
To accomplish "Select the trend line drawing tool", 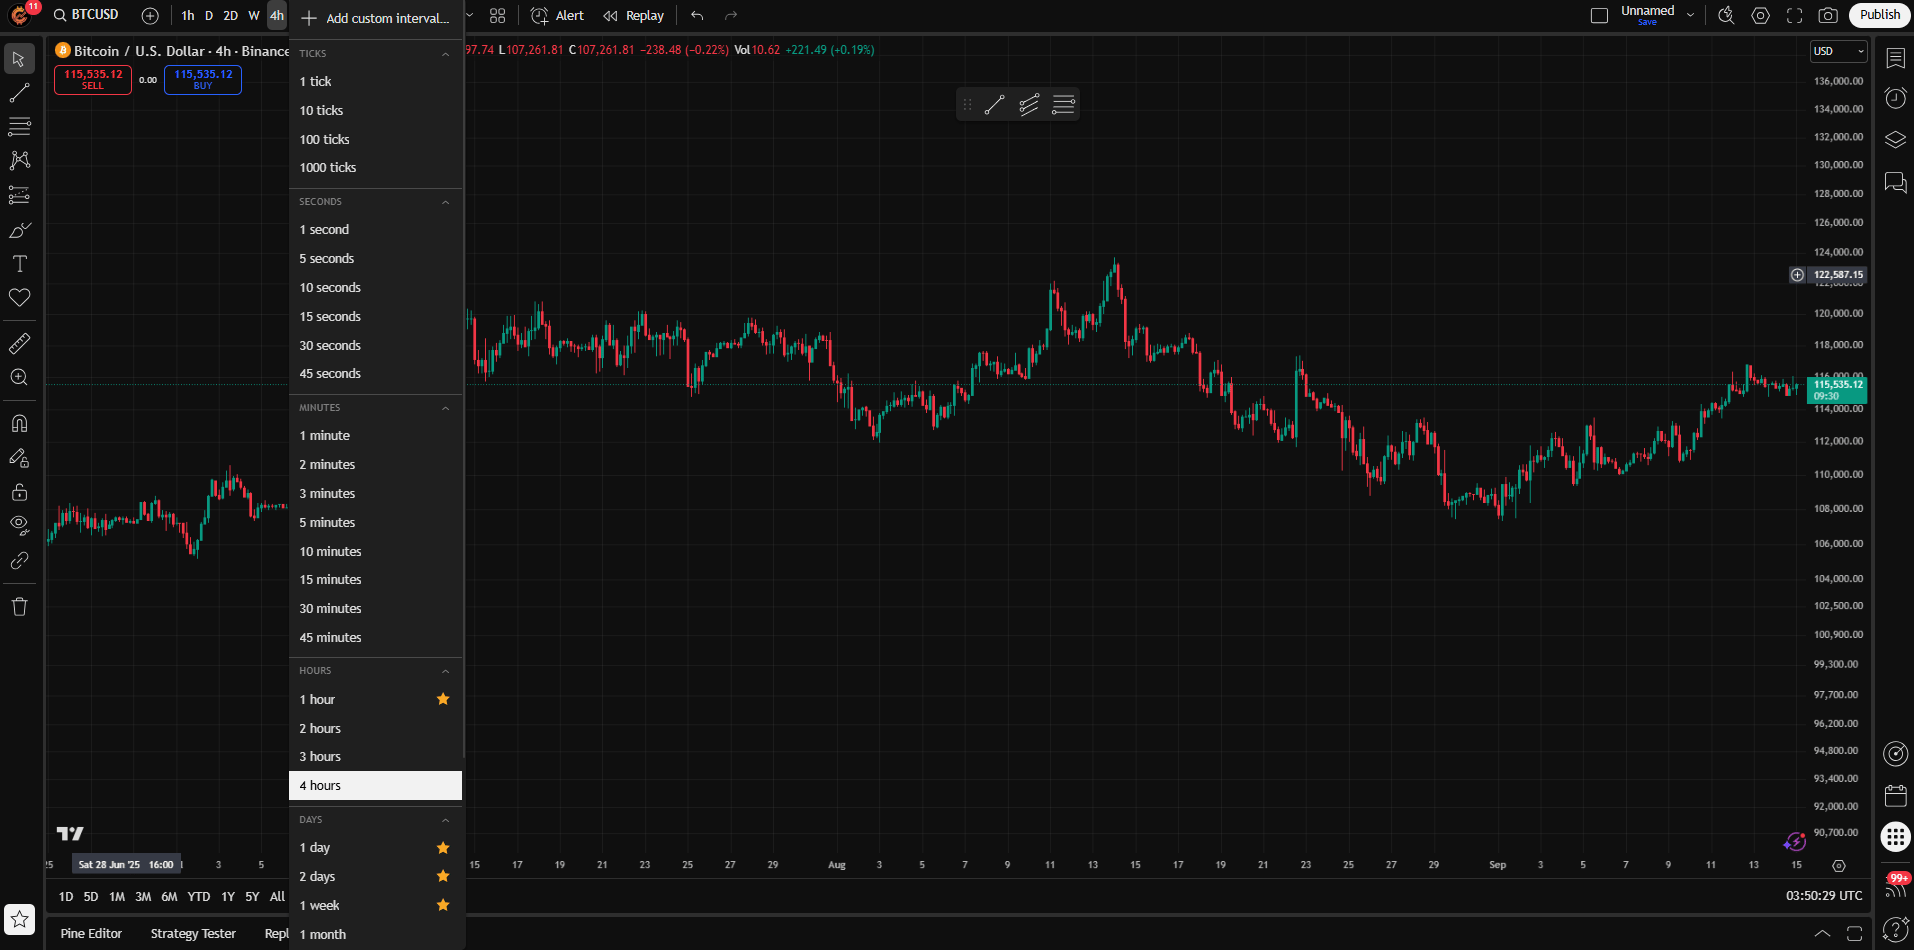I will 19,93.
